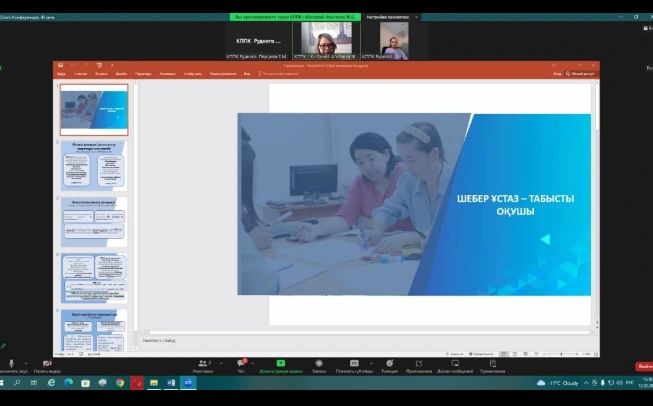This screenshot has height=406, width=653.
Task: Switch to the Insert ribbon tab
Action: click(100, 73)
